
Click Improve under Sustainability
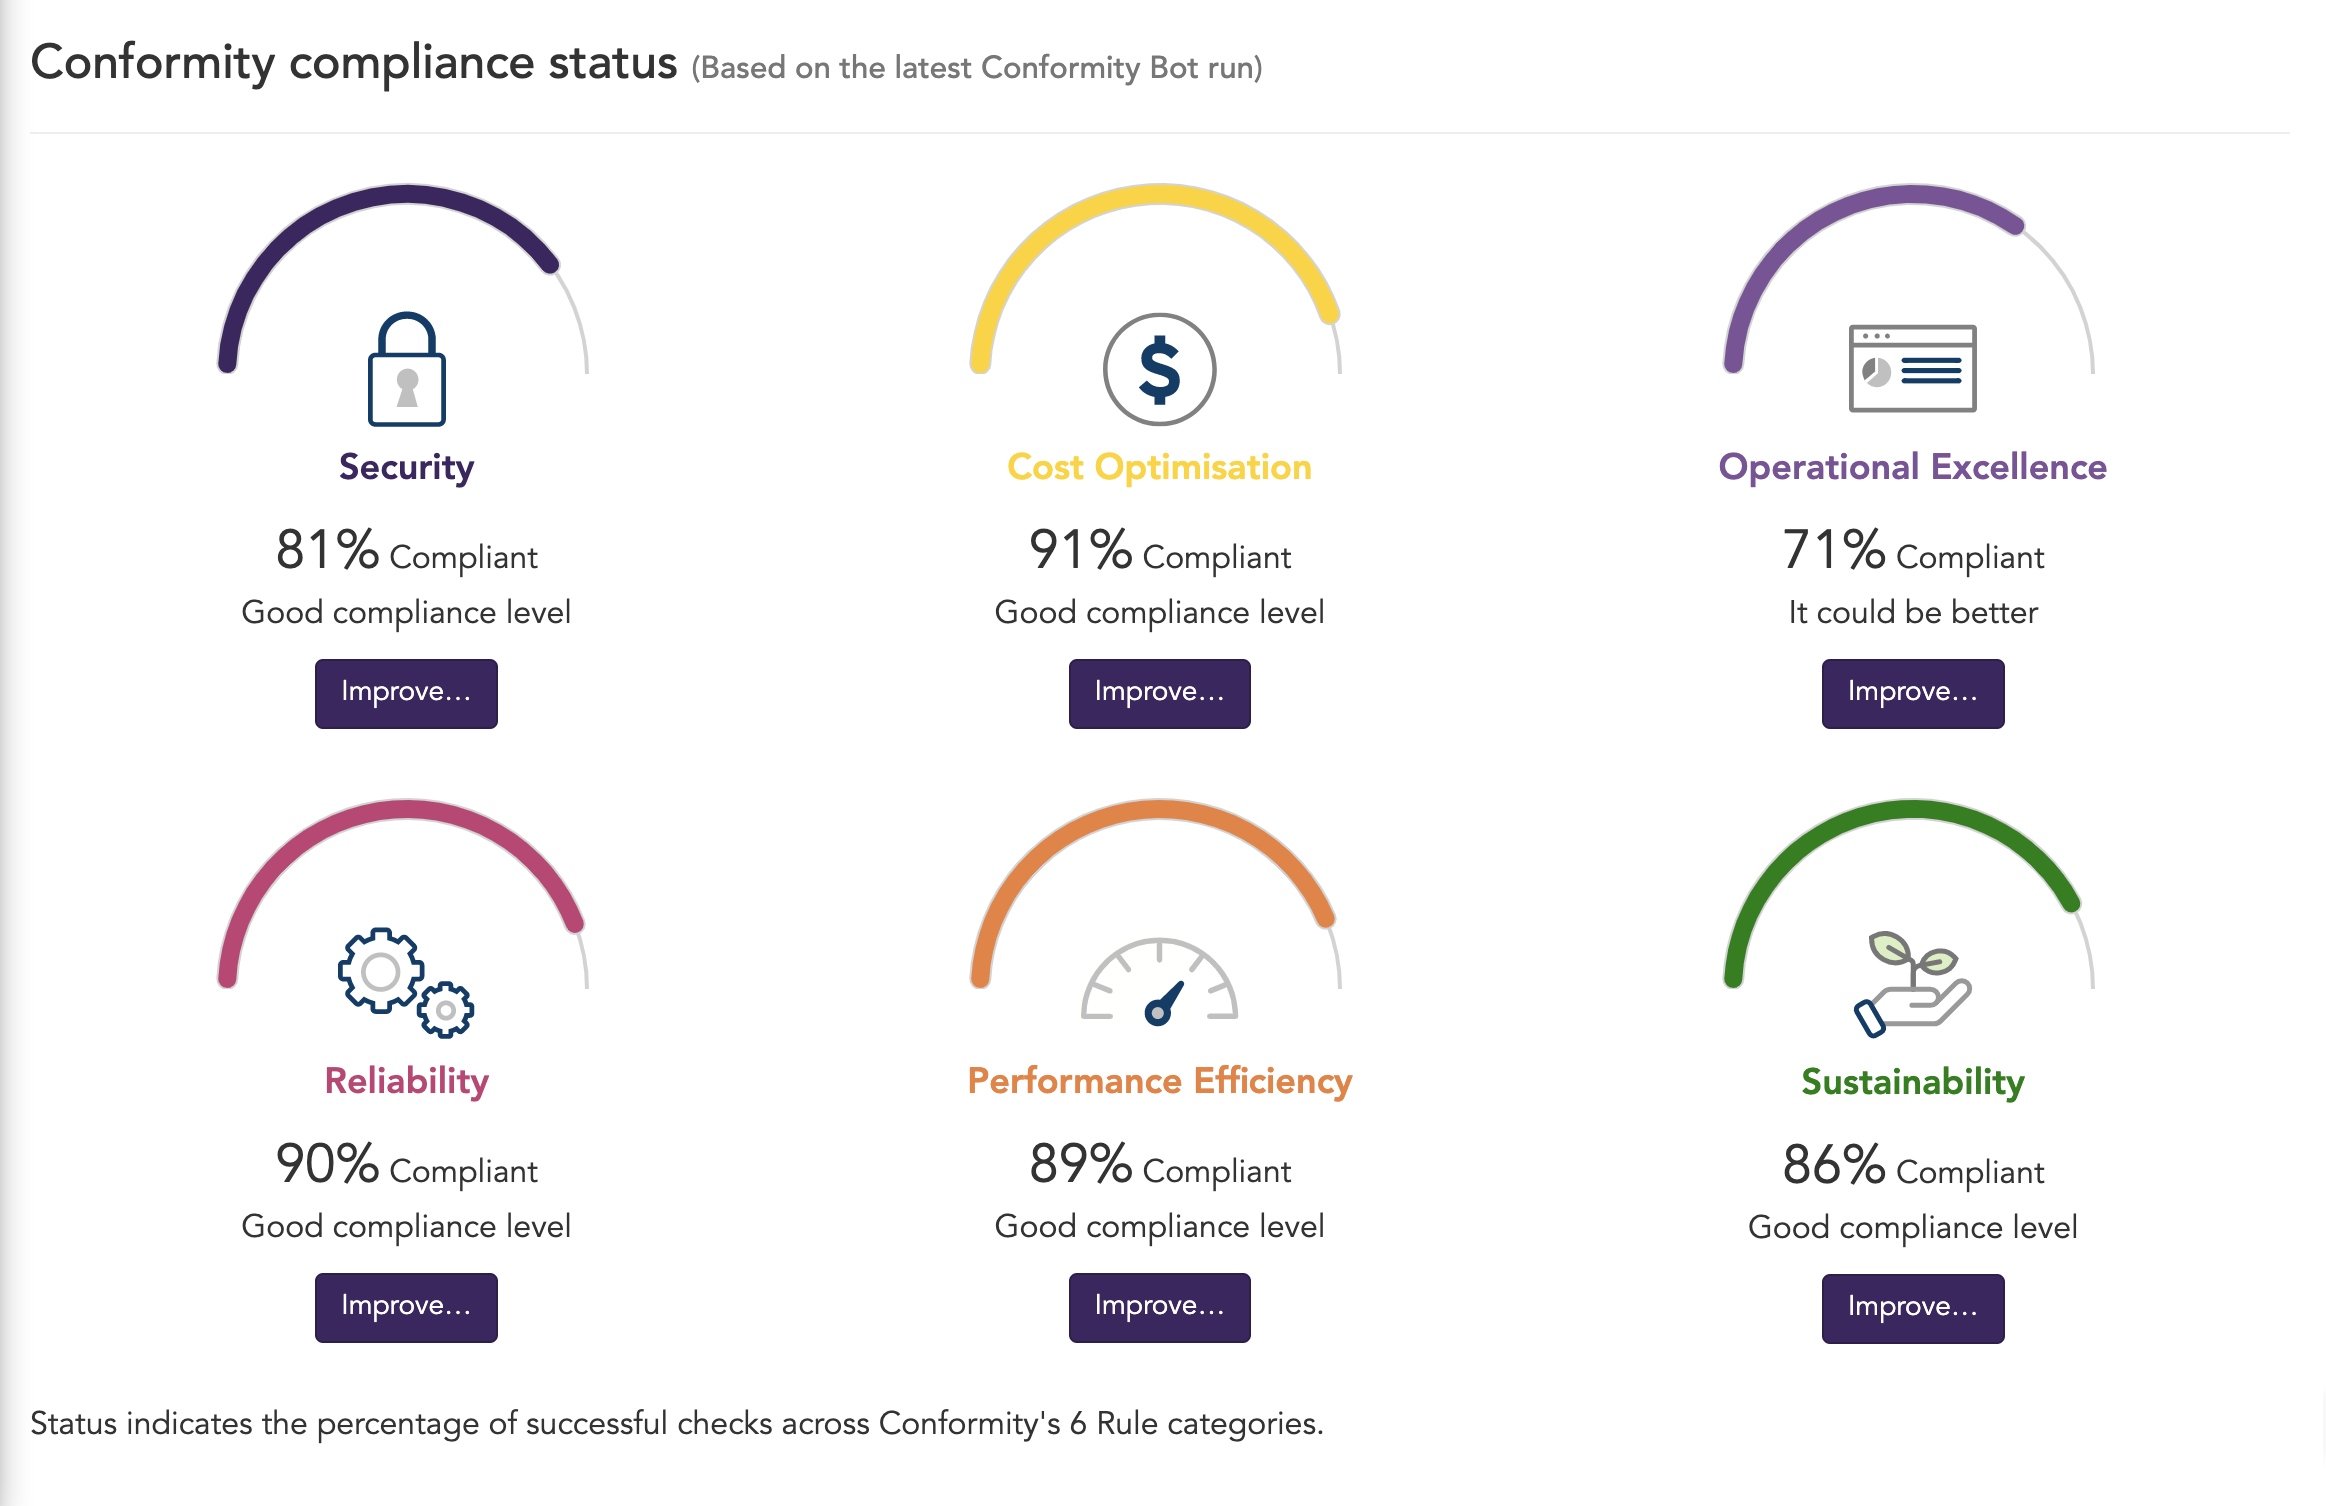coord(1912,1307)
